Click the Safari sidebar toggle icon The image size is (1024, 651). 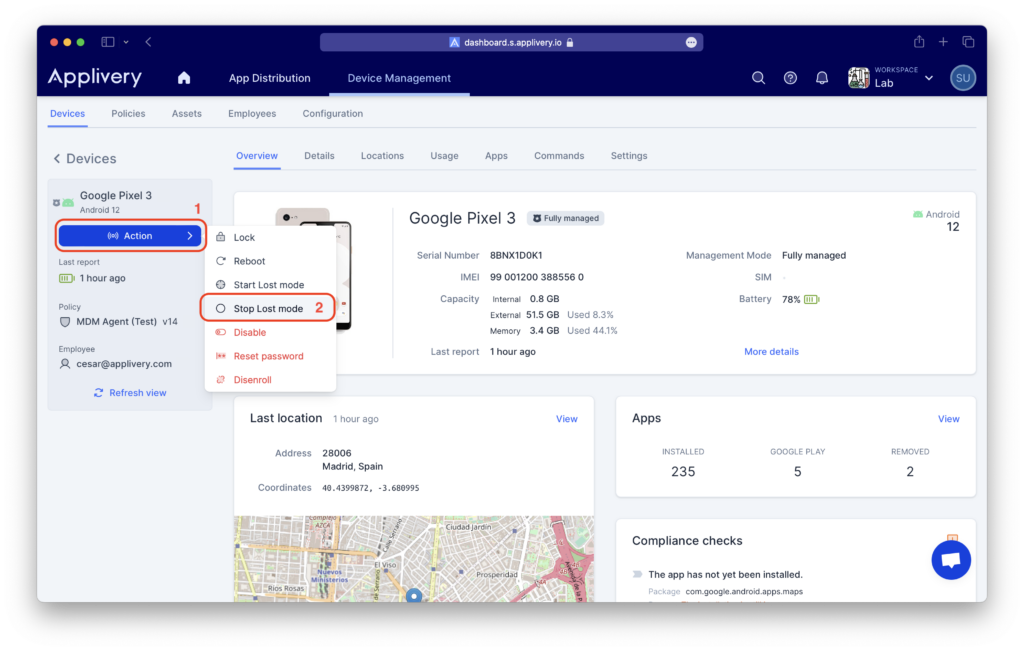[108, 42]
